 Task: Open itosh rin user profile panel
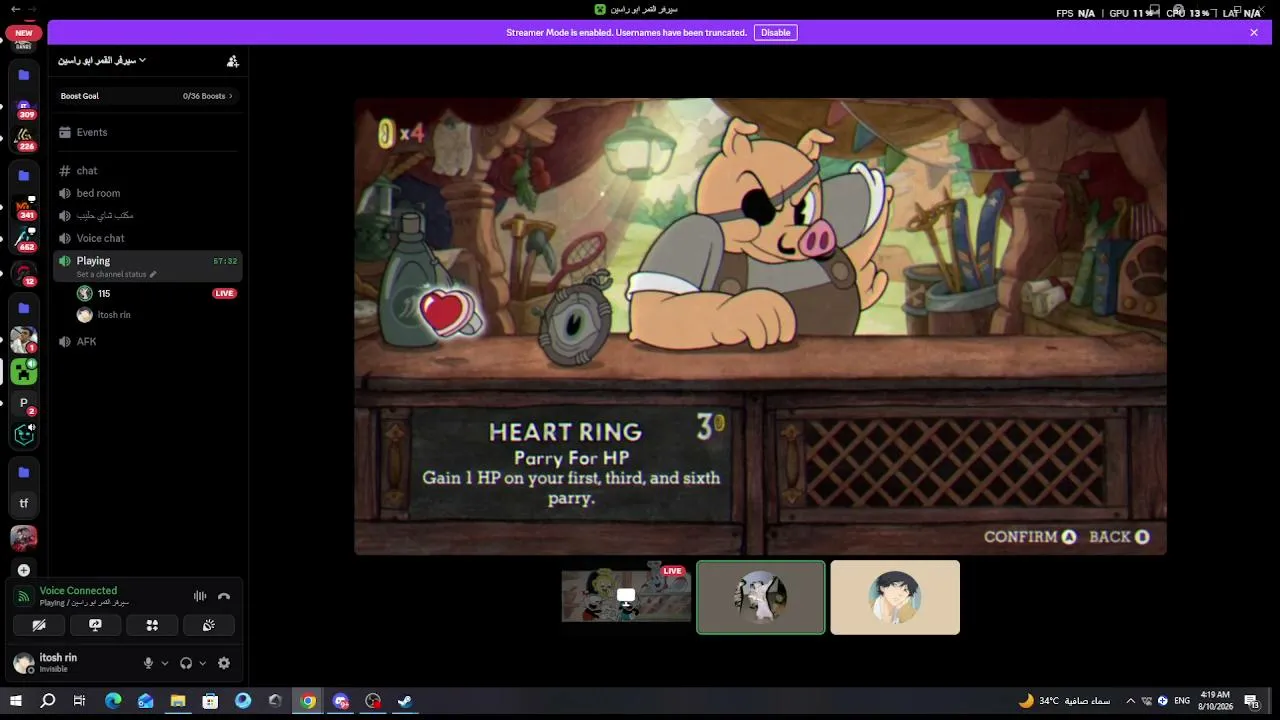72,663
